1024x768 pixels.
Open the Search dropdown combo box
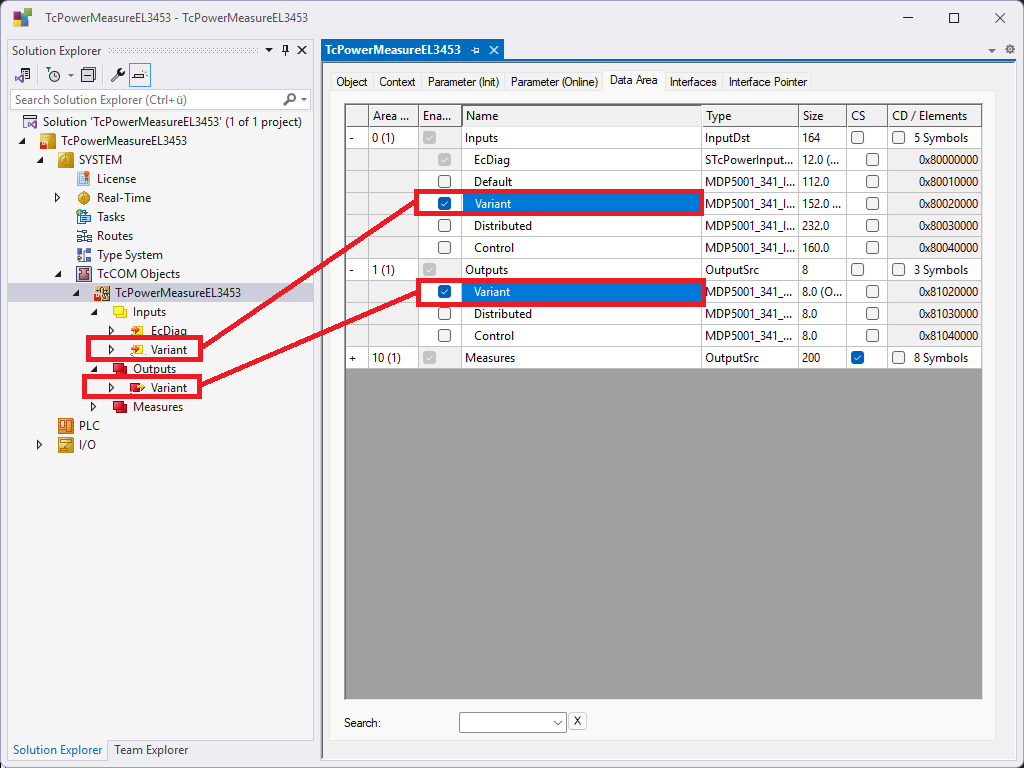tap(558, 722)
